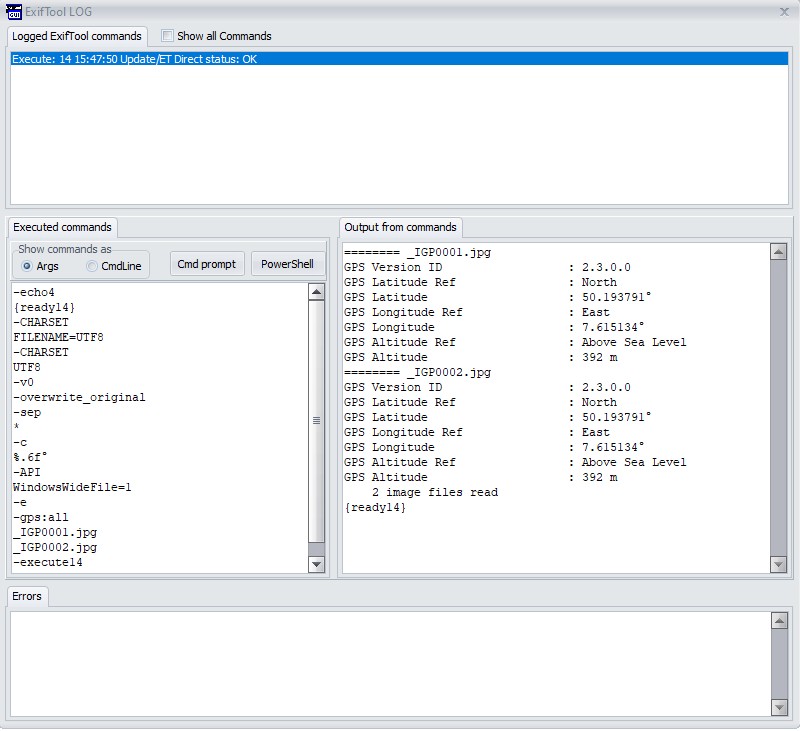Click the Errors panel scroll down arrow
Screen dimensions: 800x731
pyautogui.click(x=779, y=707)
